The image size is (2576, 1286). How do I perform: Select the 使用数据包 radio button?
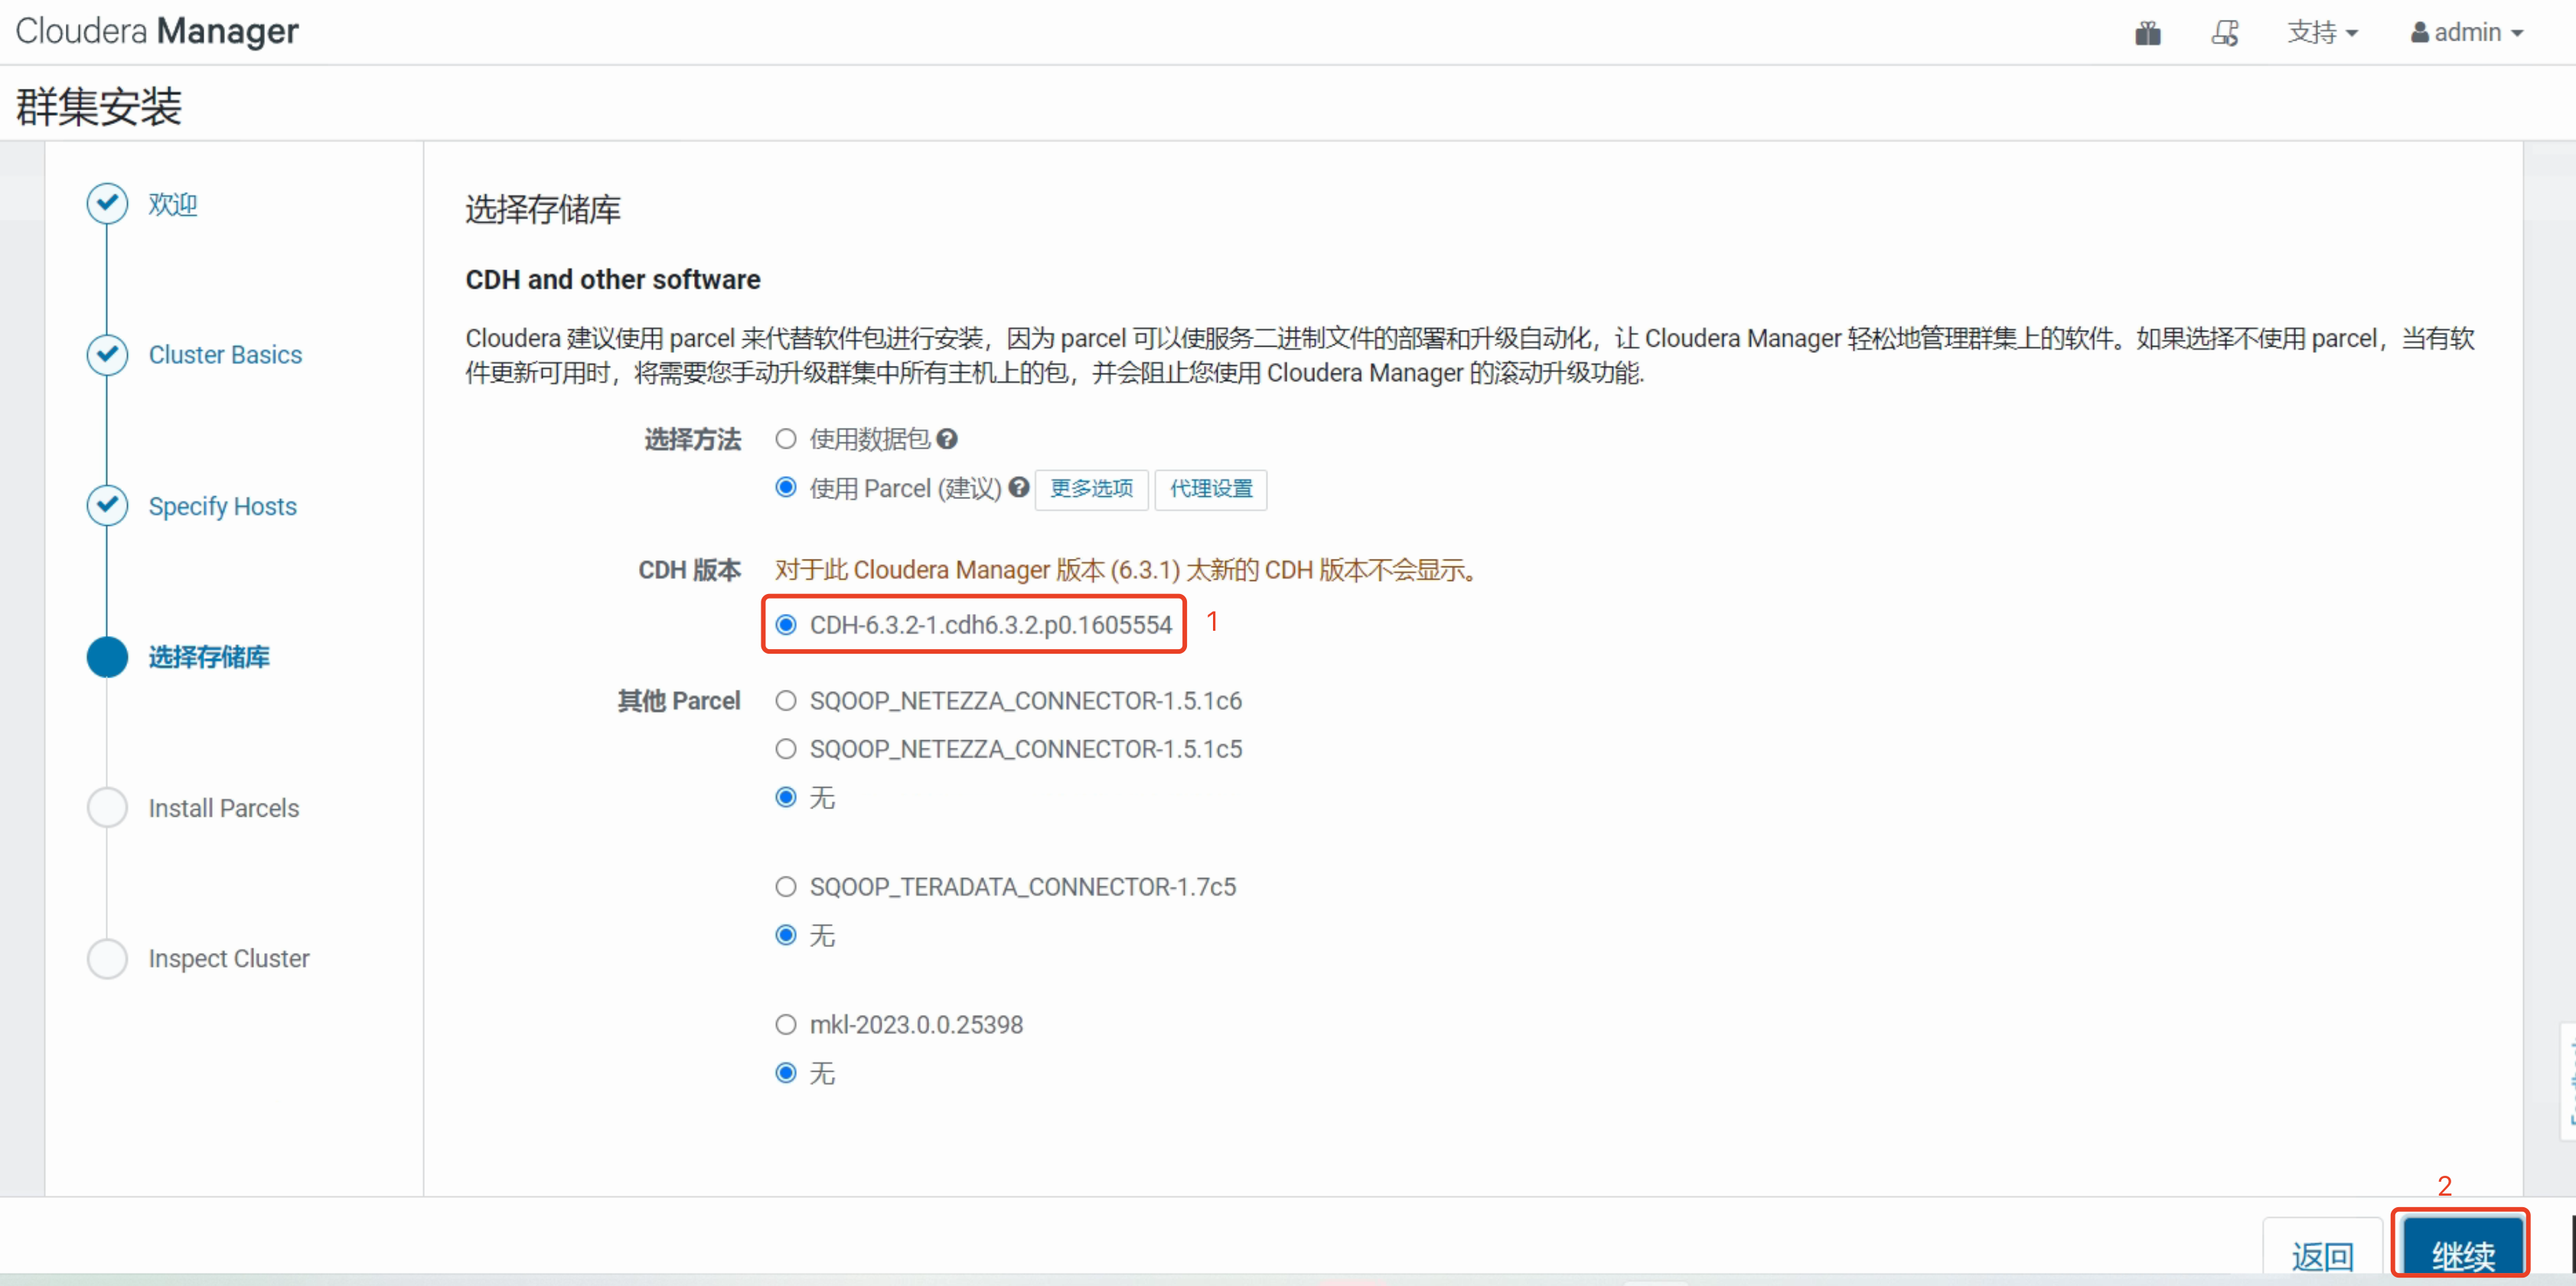(x=786, y=439)
